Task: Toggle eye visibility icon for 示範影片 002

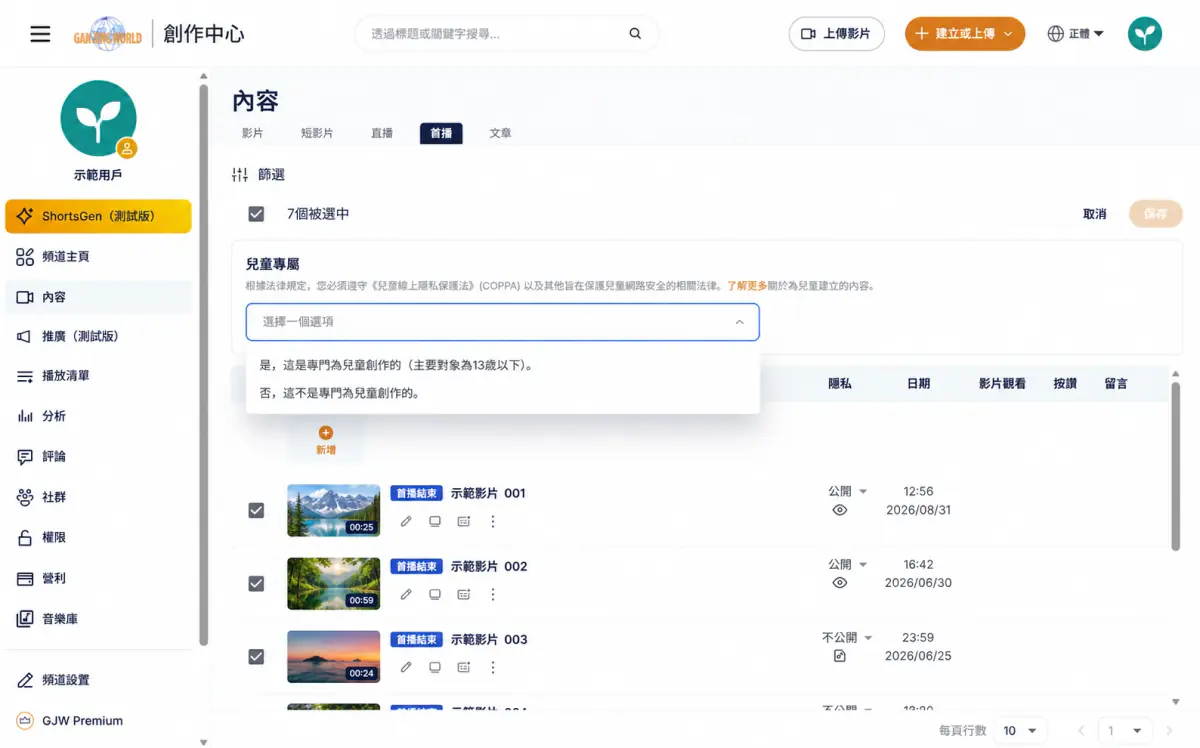Action: click(x=840, y=583)
